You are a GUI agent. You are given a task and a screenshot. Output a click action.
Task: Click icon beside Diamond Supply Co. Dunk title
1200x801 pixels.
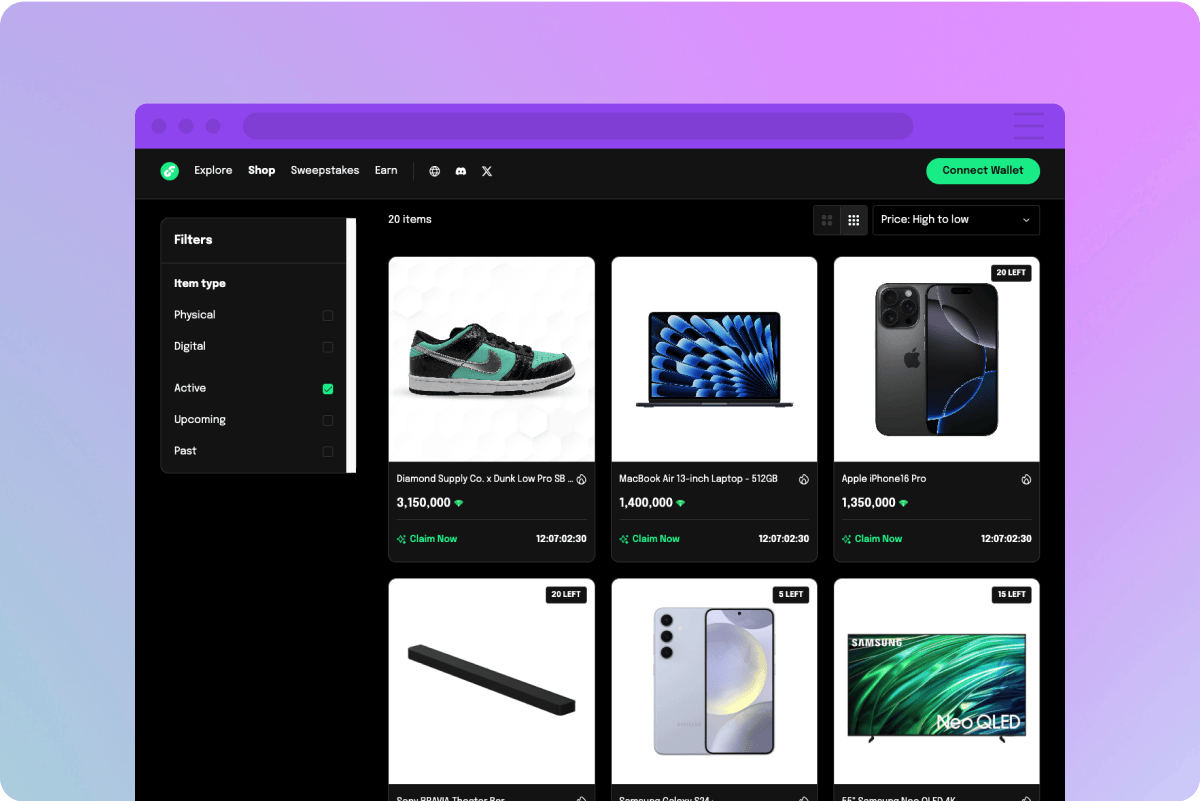pos(581,479)
